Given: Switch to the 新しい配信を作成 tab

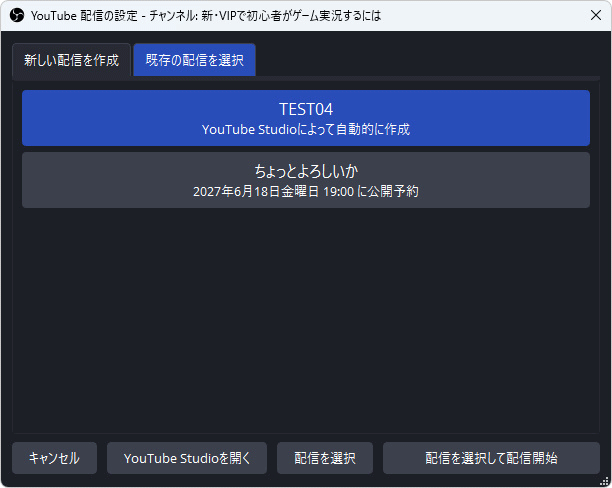Looking at the screenshot, I should [71, 60].
